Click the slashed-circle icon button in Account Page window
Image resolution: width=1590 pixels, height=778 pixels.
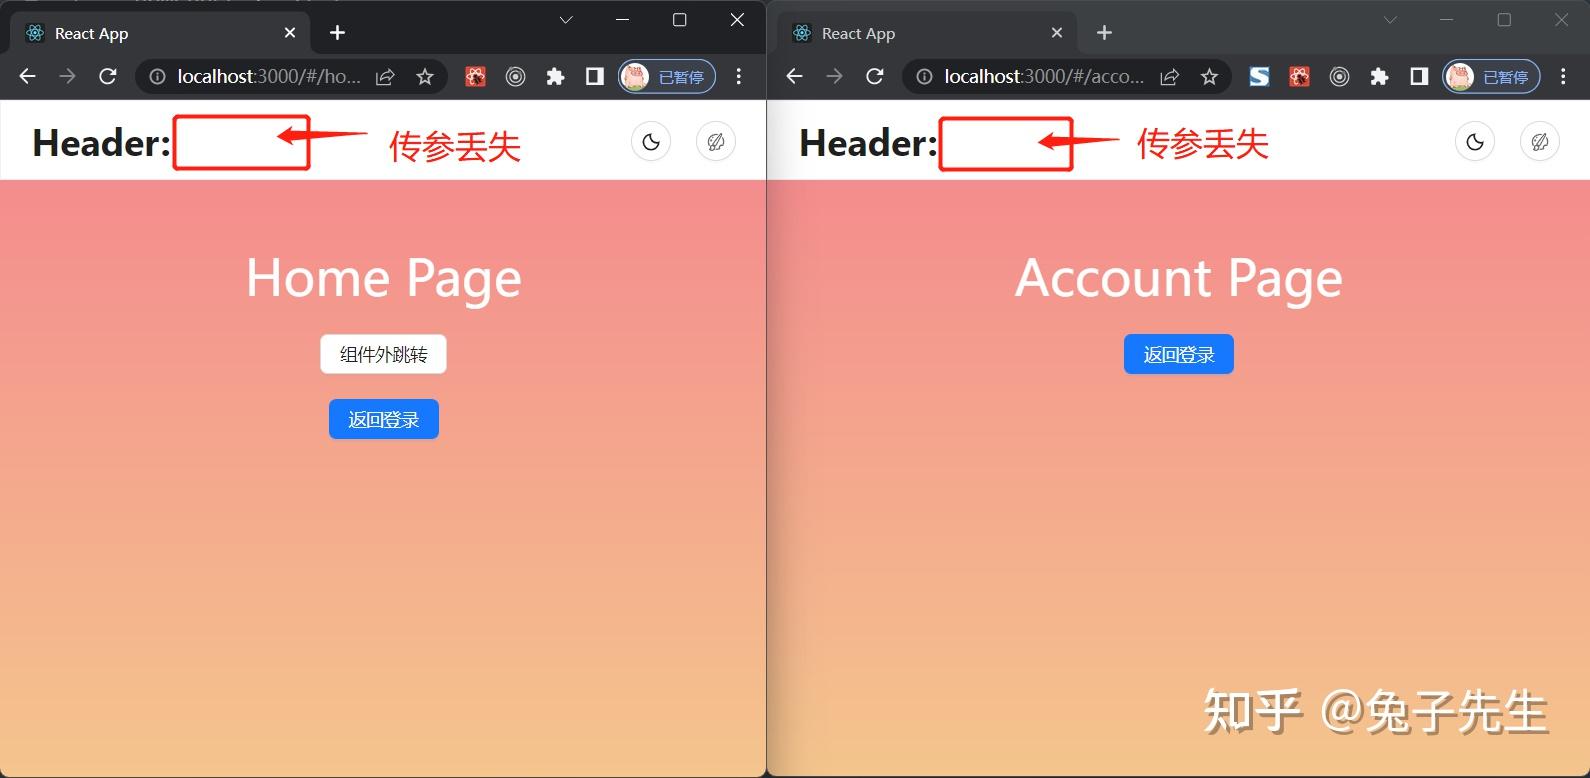pos(1540,142)
